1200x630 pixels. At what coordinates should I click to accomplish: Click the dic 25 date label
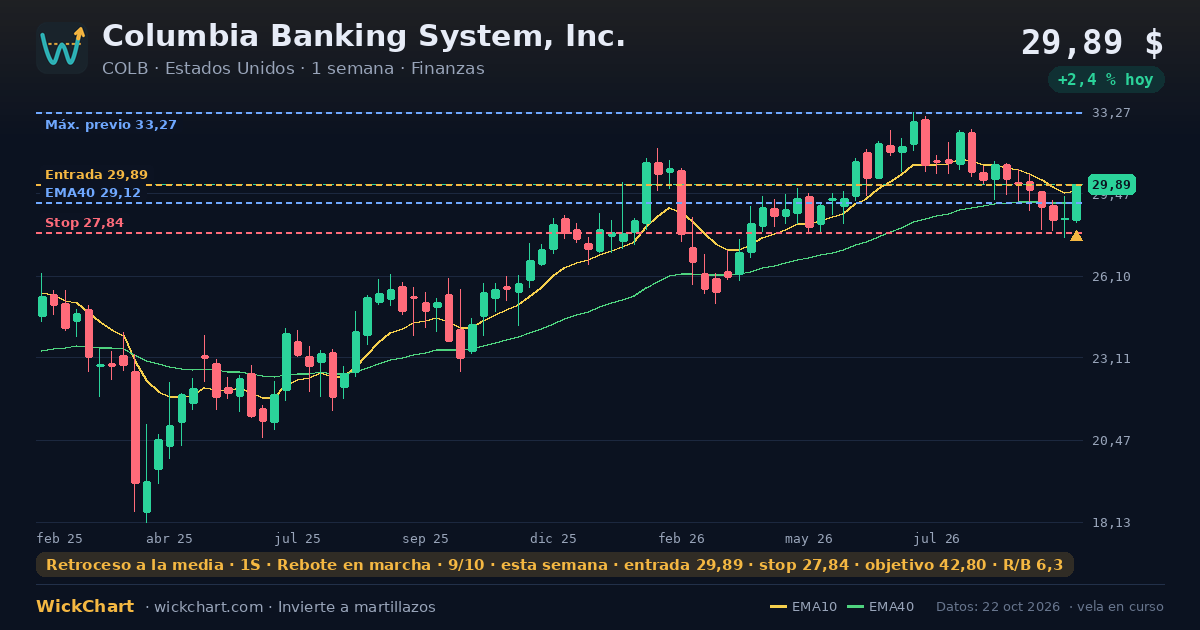[553, 538]
